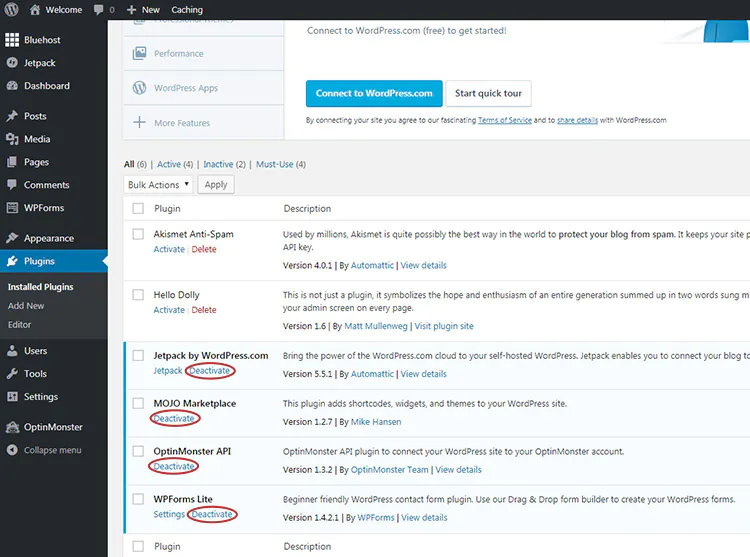This screenshot has height=557, width=750.
Task: Open the Jetpack link under plugin name
Action: (167, 371)
